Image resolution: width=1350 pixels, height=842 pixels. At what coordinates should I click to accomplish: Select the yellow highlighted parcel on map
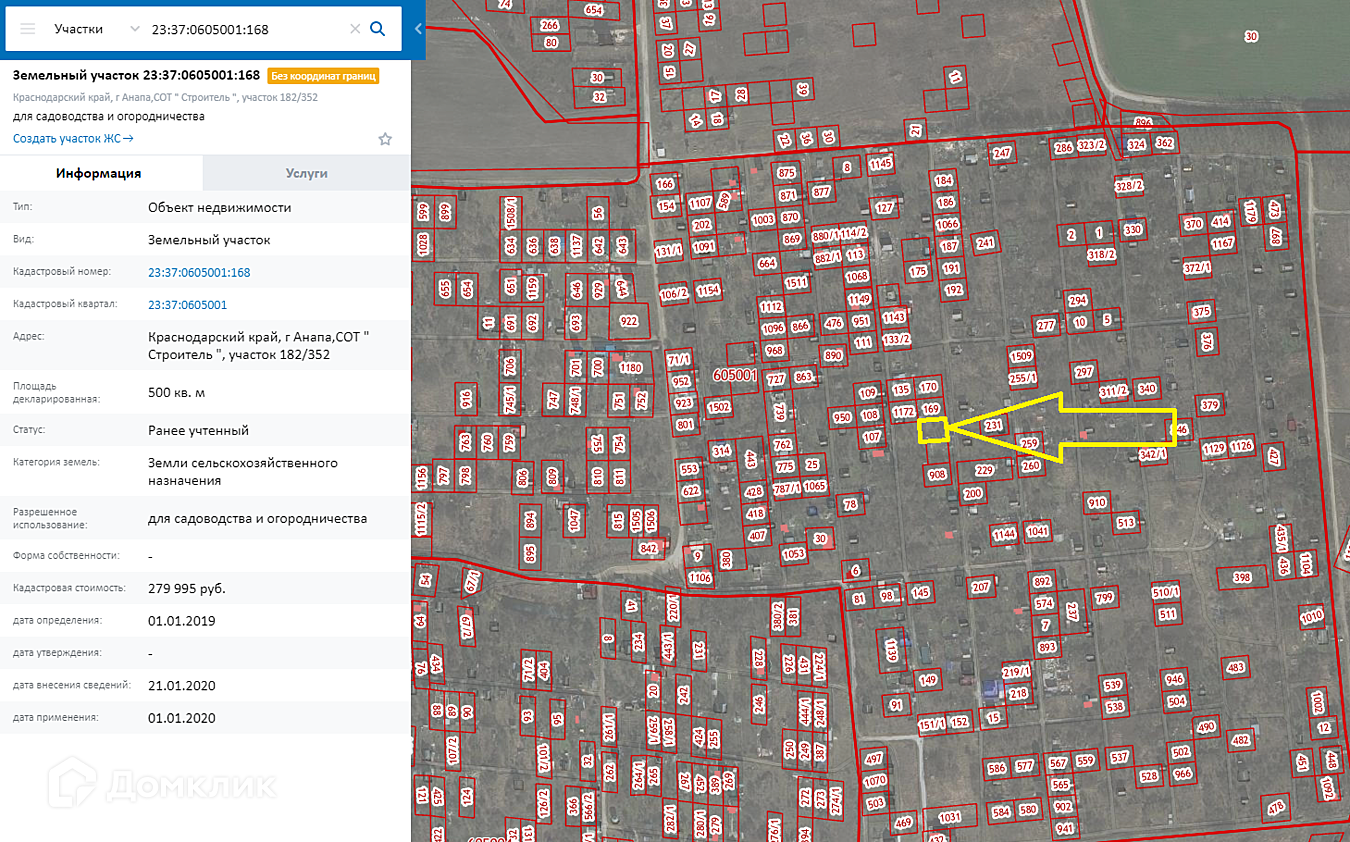(x=932, y=430)
